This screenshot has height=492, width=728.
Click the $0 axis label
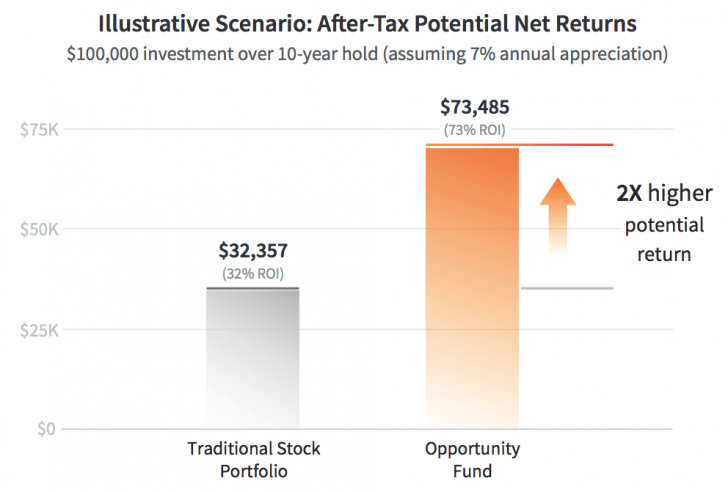pyautogui.click(x=48, y=429)
